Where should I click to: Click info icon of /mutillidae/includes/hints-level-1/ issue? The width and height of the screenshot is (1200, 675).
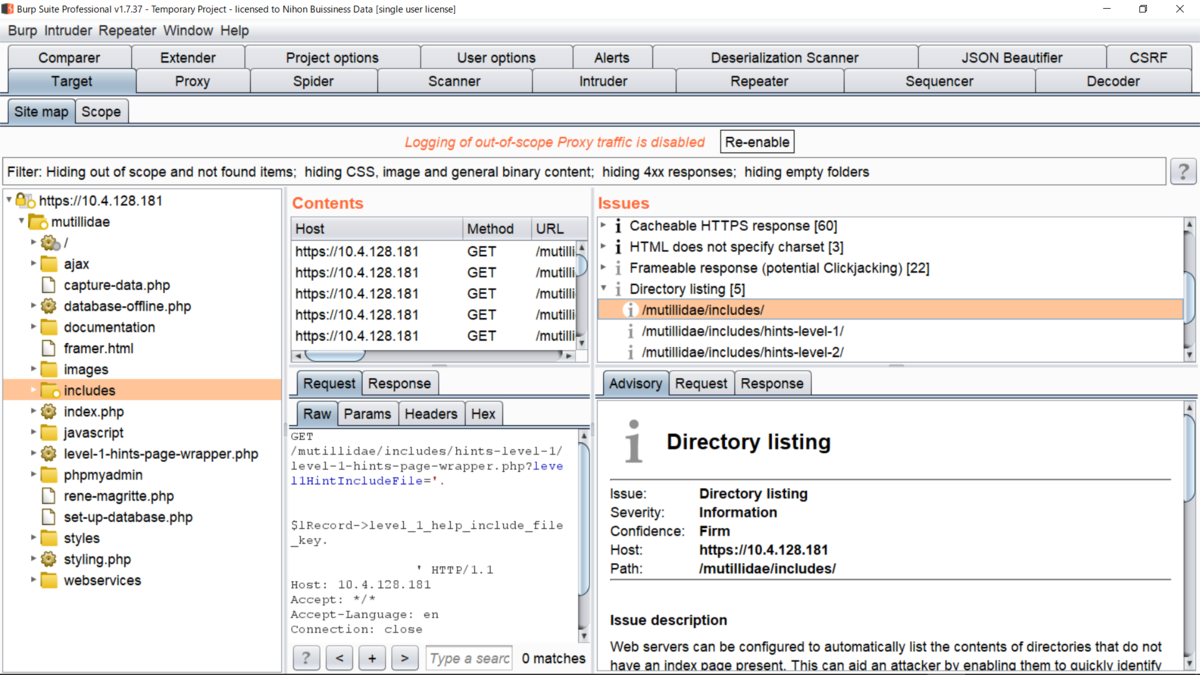coord(630,331)
